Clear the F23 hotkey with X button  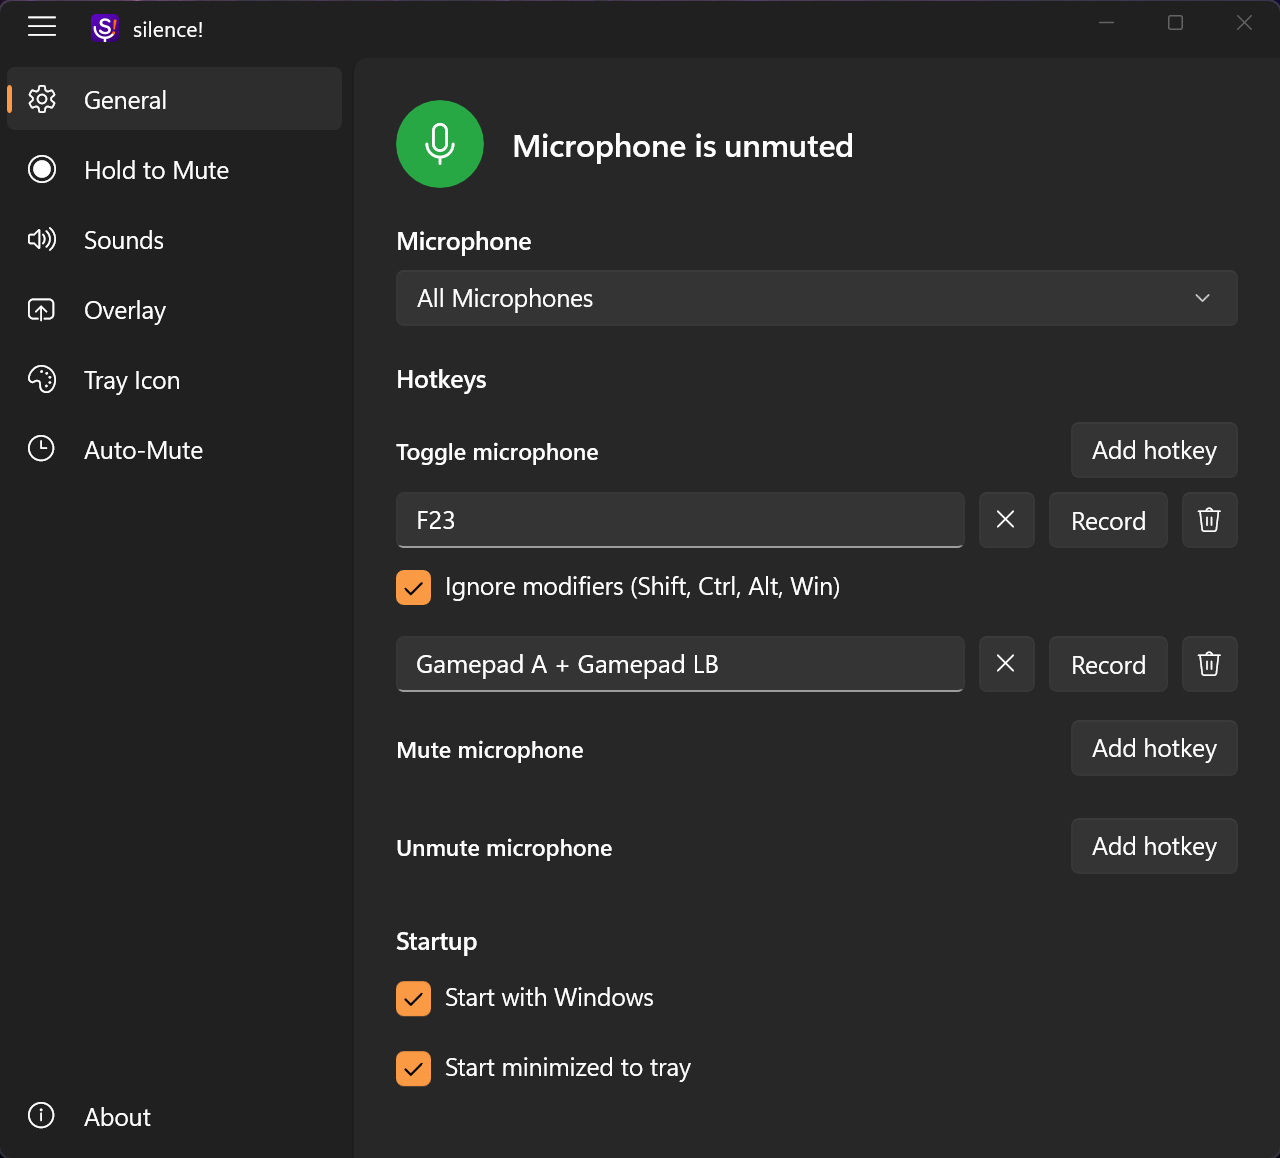[x=1006, y=520]
